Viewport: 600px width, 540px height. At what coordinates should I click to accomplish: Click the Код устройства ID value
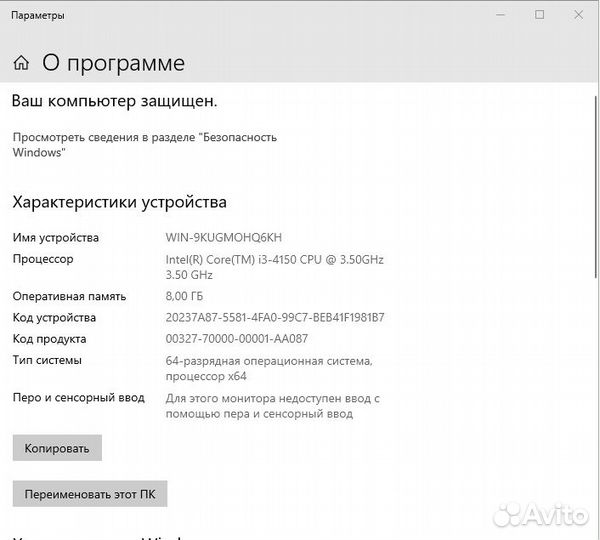[274, 318]
